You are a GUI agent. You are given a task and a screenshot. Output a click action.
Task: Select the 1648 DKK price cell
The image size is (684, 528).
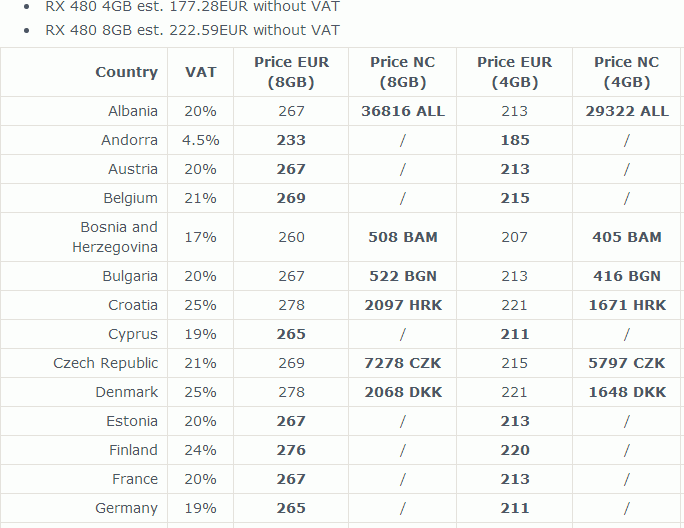(x=627, y=392)
